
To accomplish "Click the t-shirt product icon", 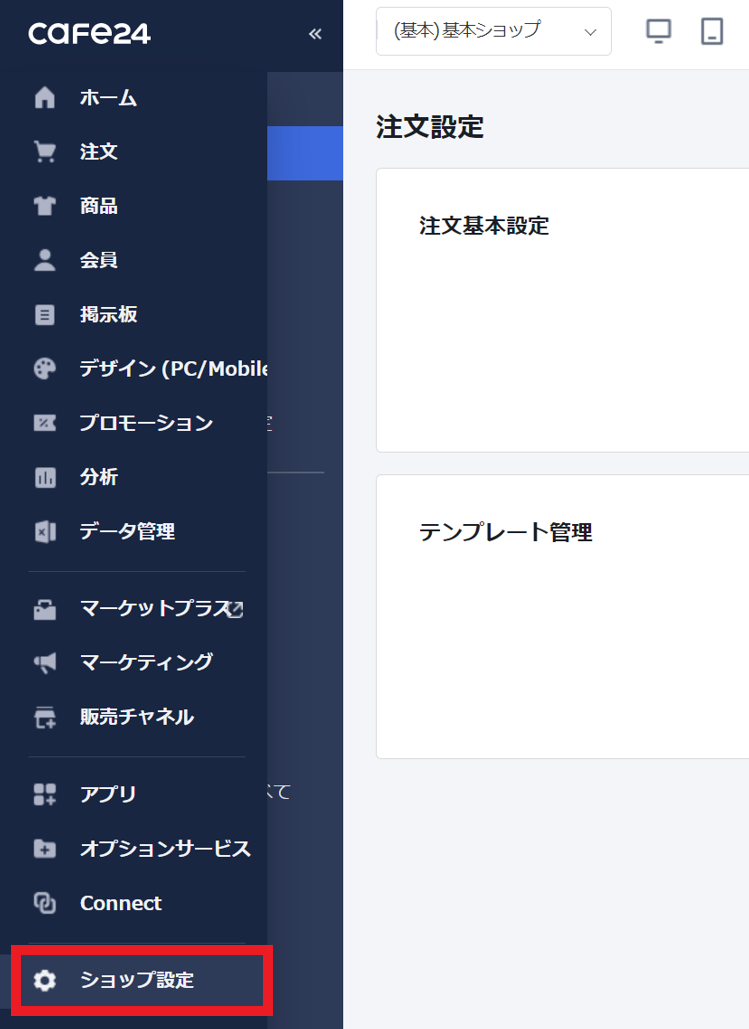I will (x=45, y=206).
